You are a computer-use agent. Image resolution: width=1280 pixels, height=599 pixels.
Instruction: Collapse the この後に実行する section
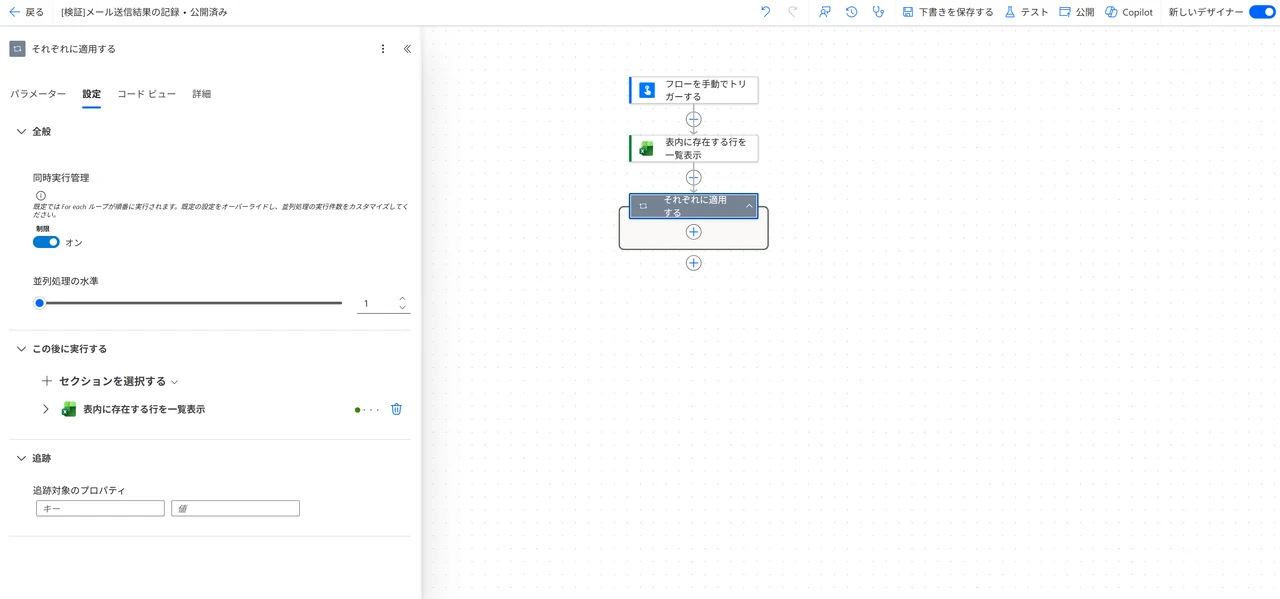point(21,349)
